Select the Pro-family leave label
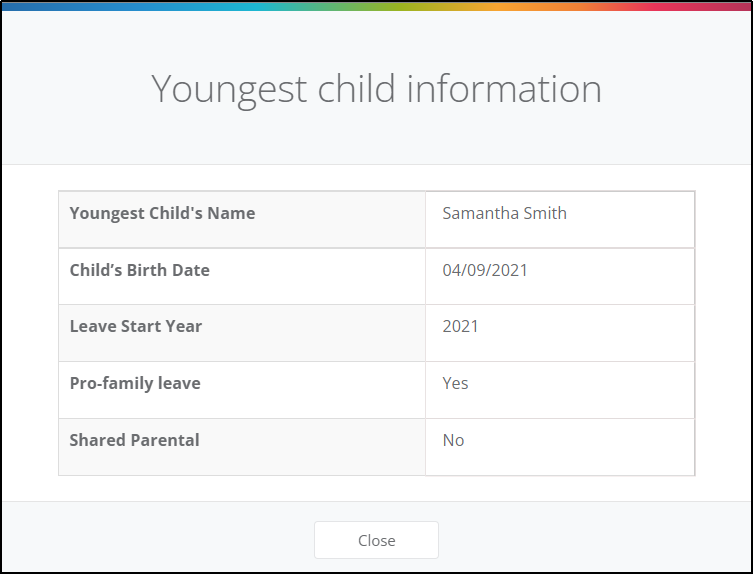753x574 pixels. point(135,383)
